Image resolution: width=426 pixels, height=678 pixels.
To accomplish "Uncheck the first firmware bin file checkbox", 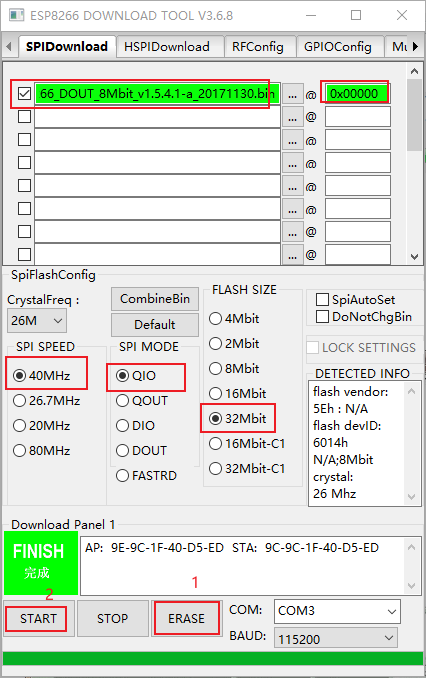I will point(24,93).
